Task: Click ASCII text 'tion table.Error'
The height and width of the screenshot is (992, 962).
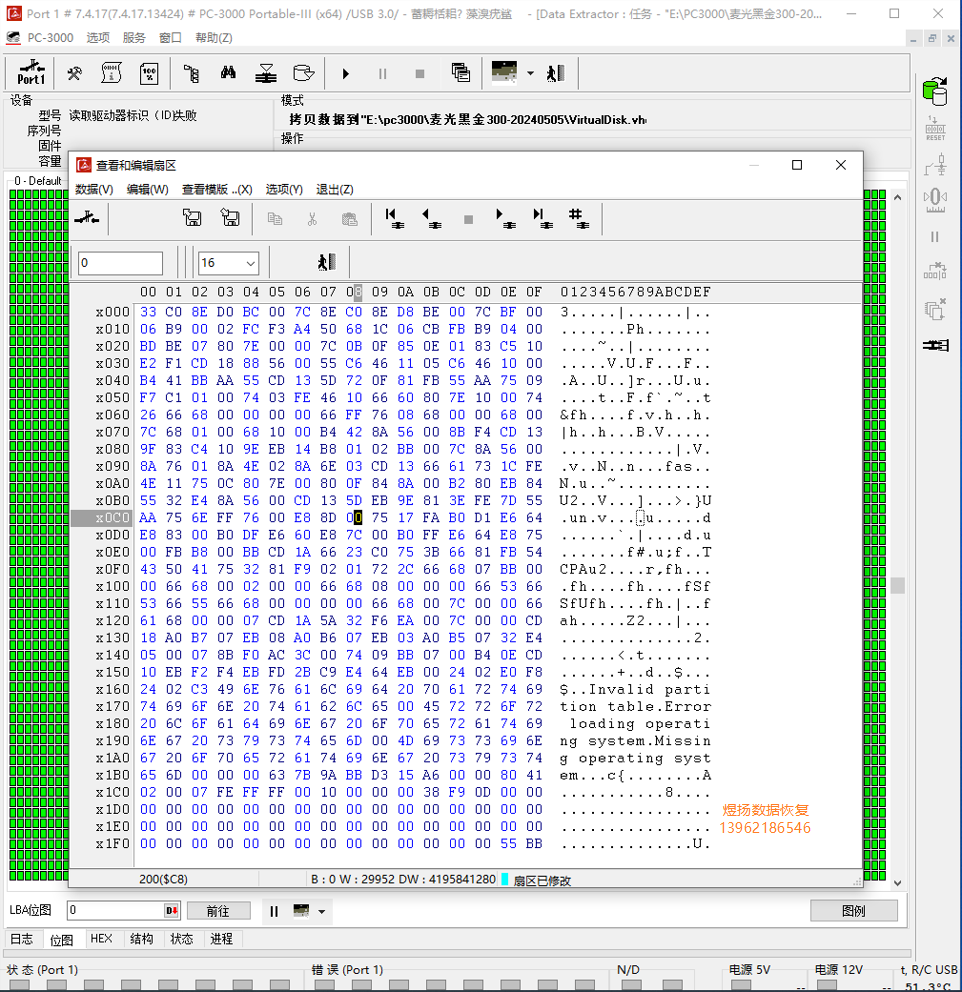Action: pyautogui.click(x=635, y=707)
